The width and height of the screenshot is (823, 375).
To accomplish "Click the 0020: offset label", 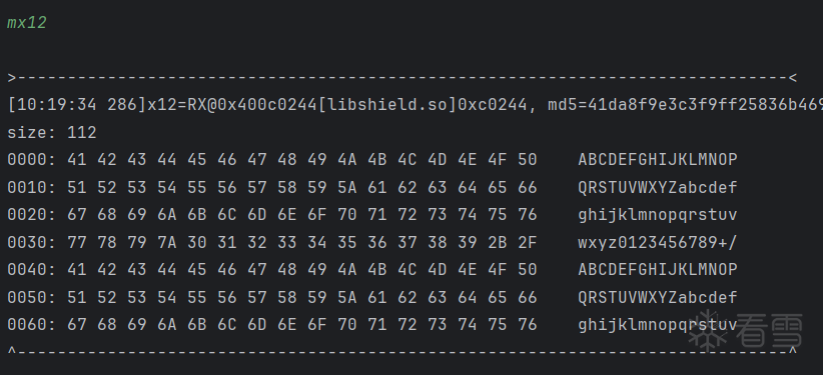I will point(31,215).
